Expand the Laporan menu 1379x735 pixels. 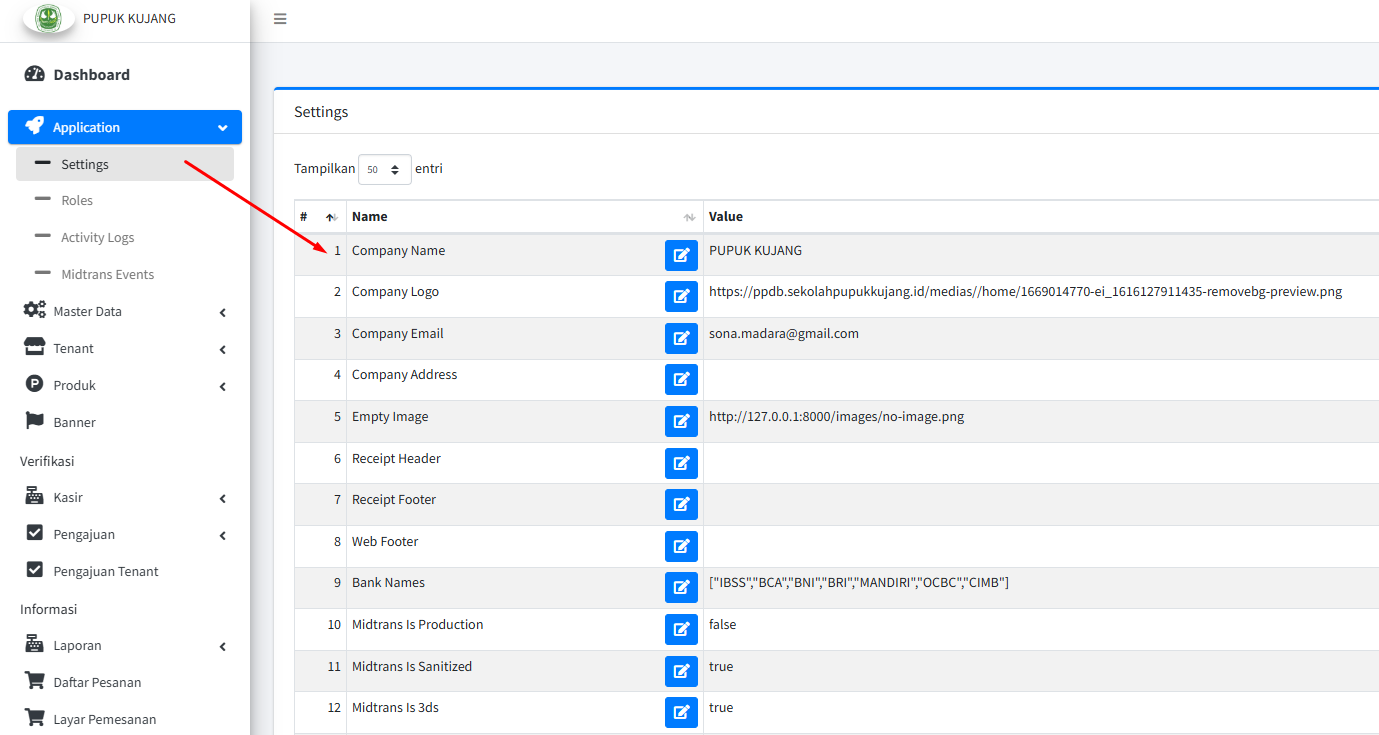point(125,645)
